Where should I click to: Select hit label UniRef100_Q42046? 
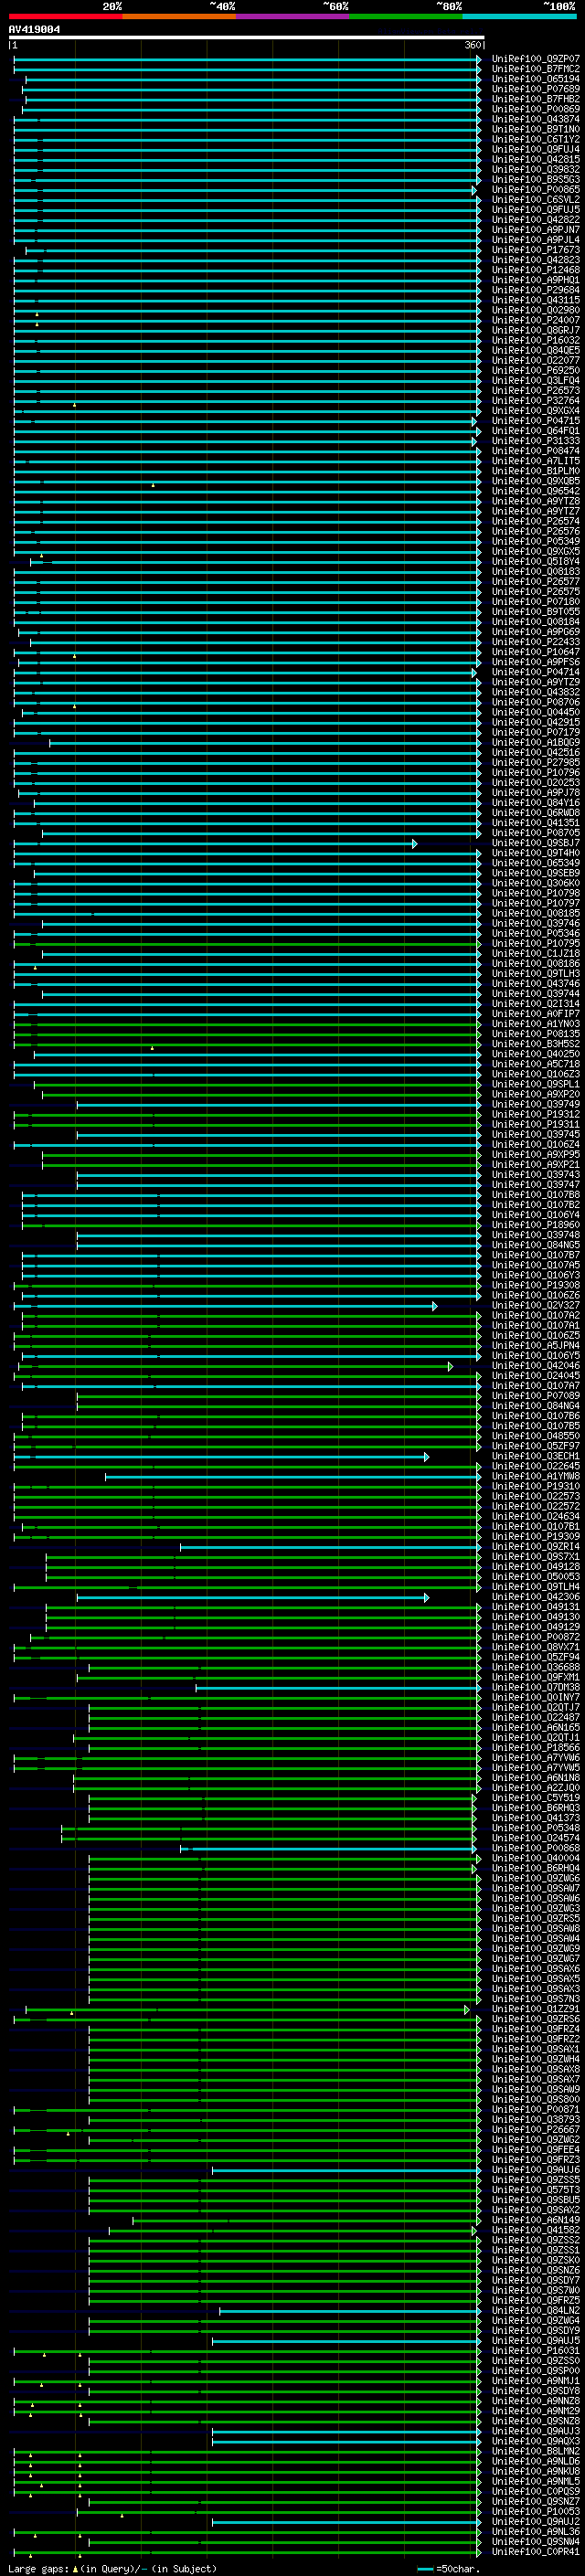pos(536,1366)
